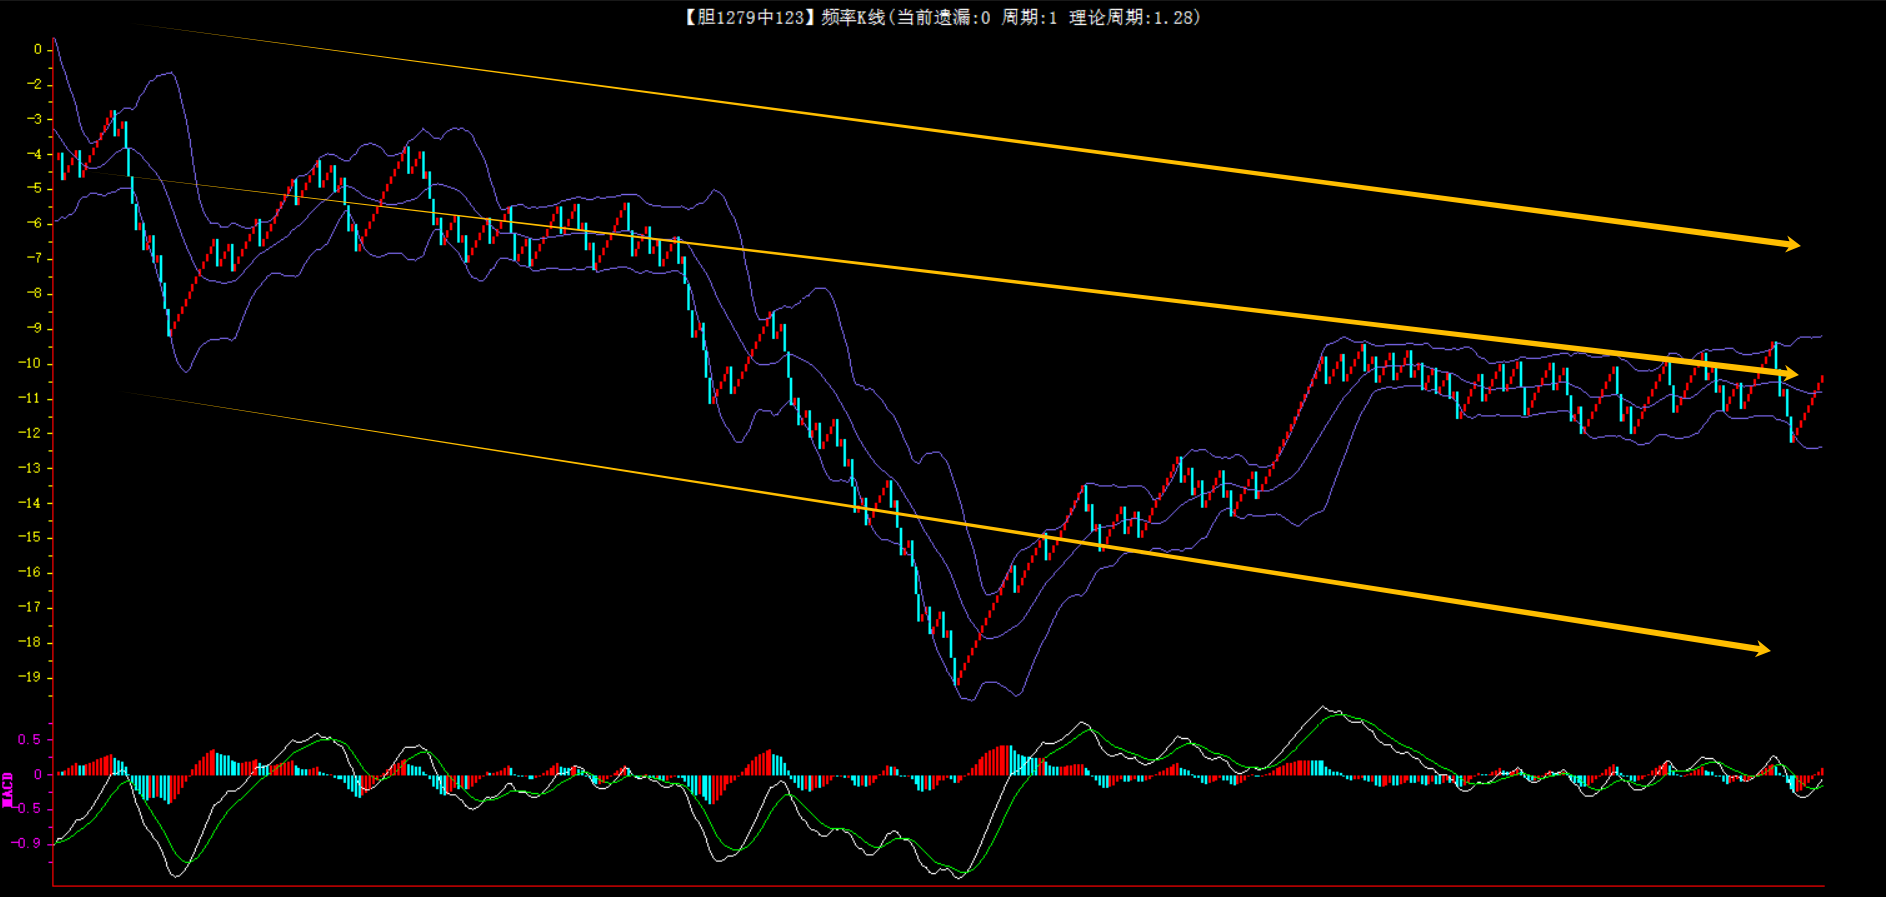Click the -0.9 label on the MACD axis
Viewport: 1886px width, 897px height.
pyautogui.click(x=27, y=843)
